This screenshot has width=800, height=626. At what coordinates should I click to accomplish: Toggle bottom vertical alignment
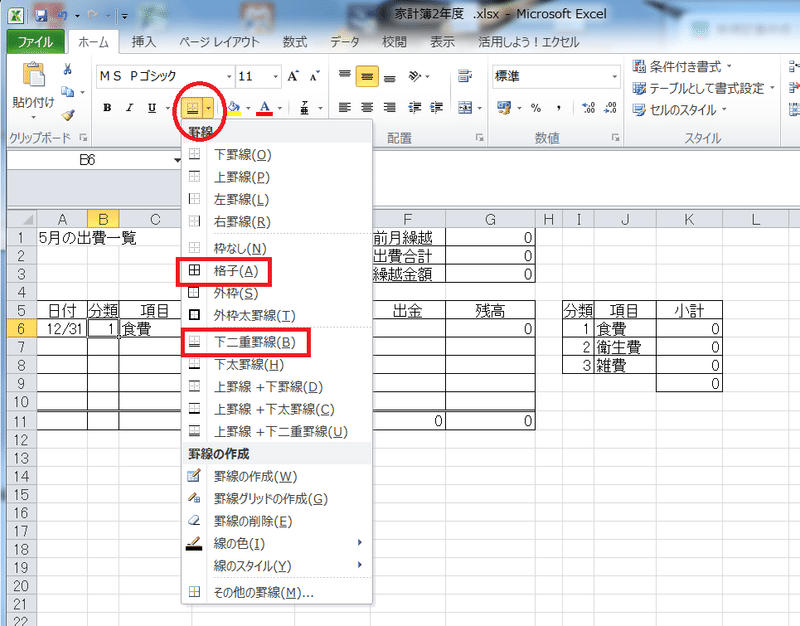click(x=389, y=77)
